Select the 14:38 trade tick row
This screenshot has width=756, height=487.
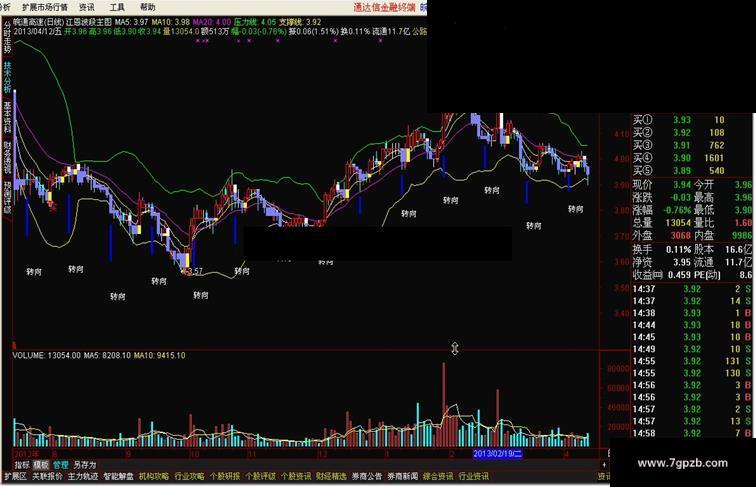pos(692,313)
